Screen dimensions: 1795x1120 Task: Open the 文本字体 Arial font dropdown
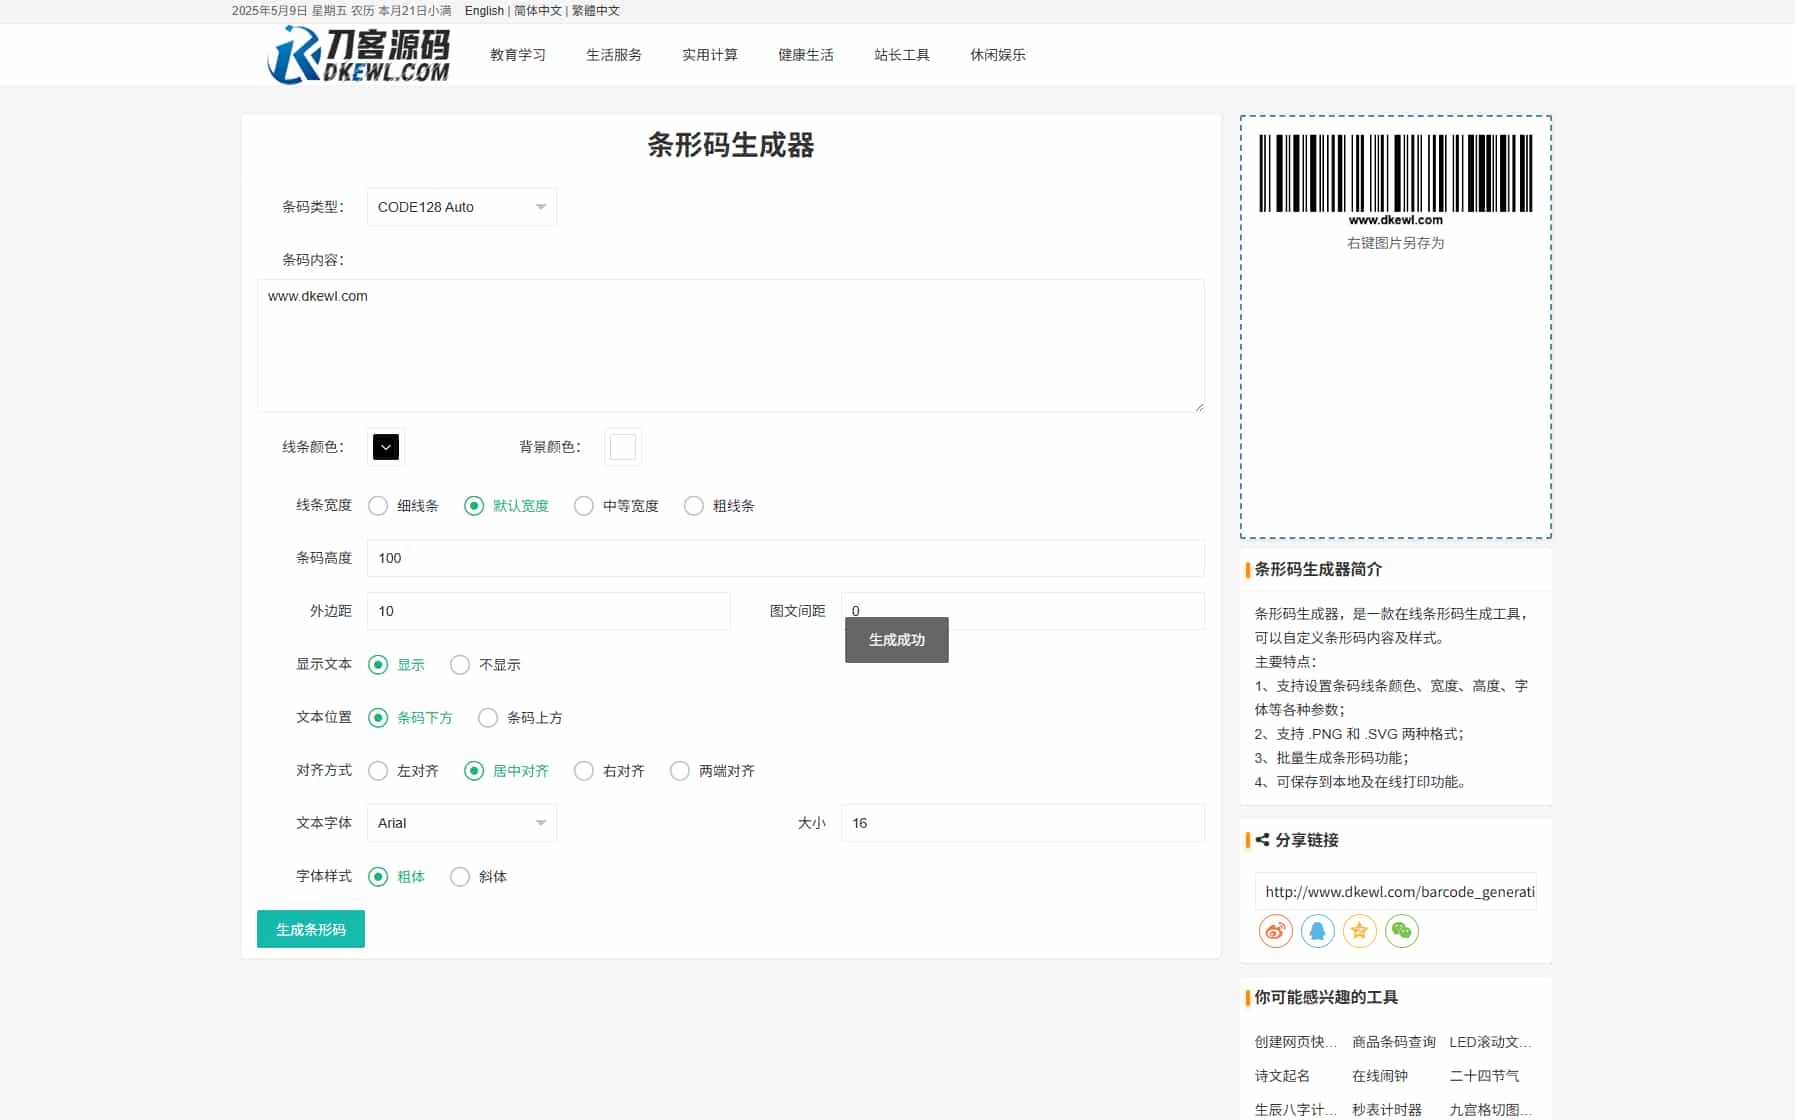click(460, 823)
